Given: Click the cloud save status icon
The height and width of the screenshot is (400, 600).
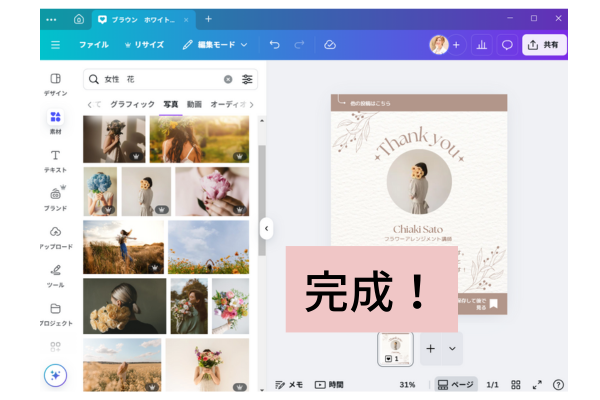Looking at the screenshot, I should tap(330, 45).
